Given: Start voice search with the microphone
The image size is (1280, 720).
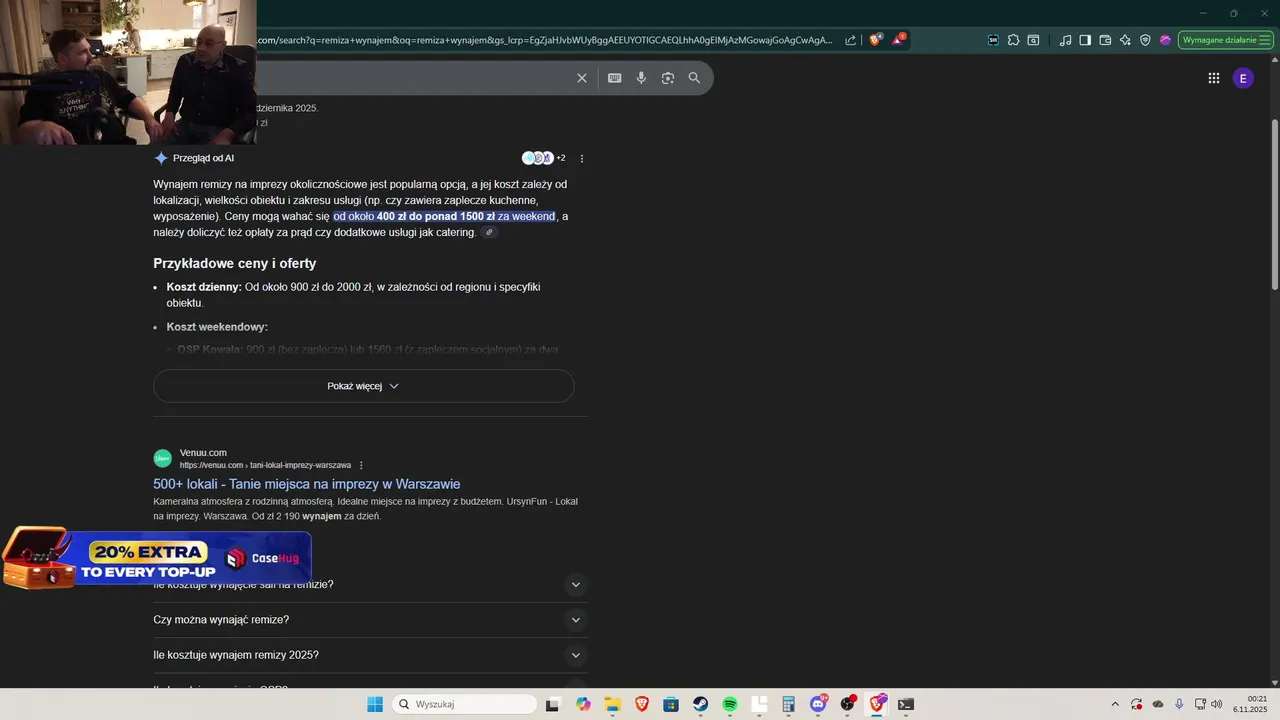Looking at the screenshot, I should [x=641, y=78].
